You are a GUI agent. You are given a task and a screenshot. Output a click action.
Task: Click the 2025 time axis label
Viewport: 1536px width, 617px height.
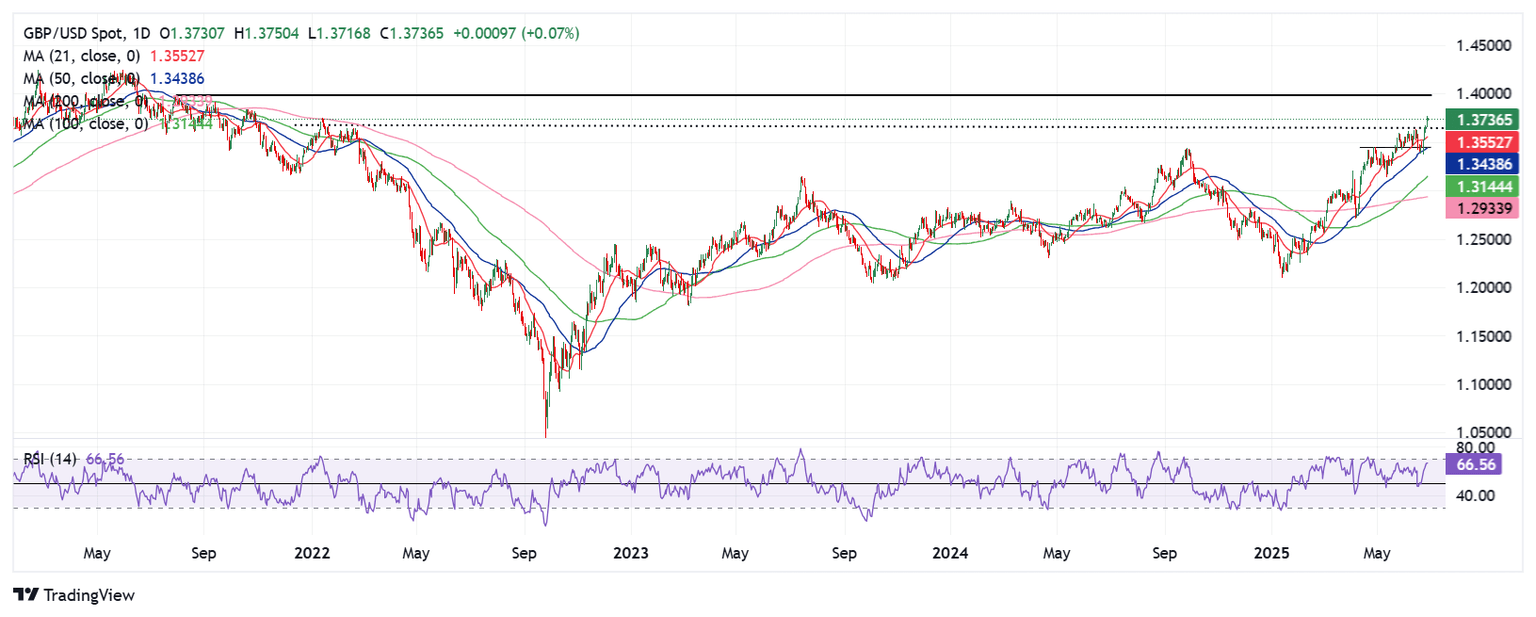coord(1272,552)
